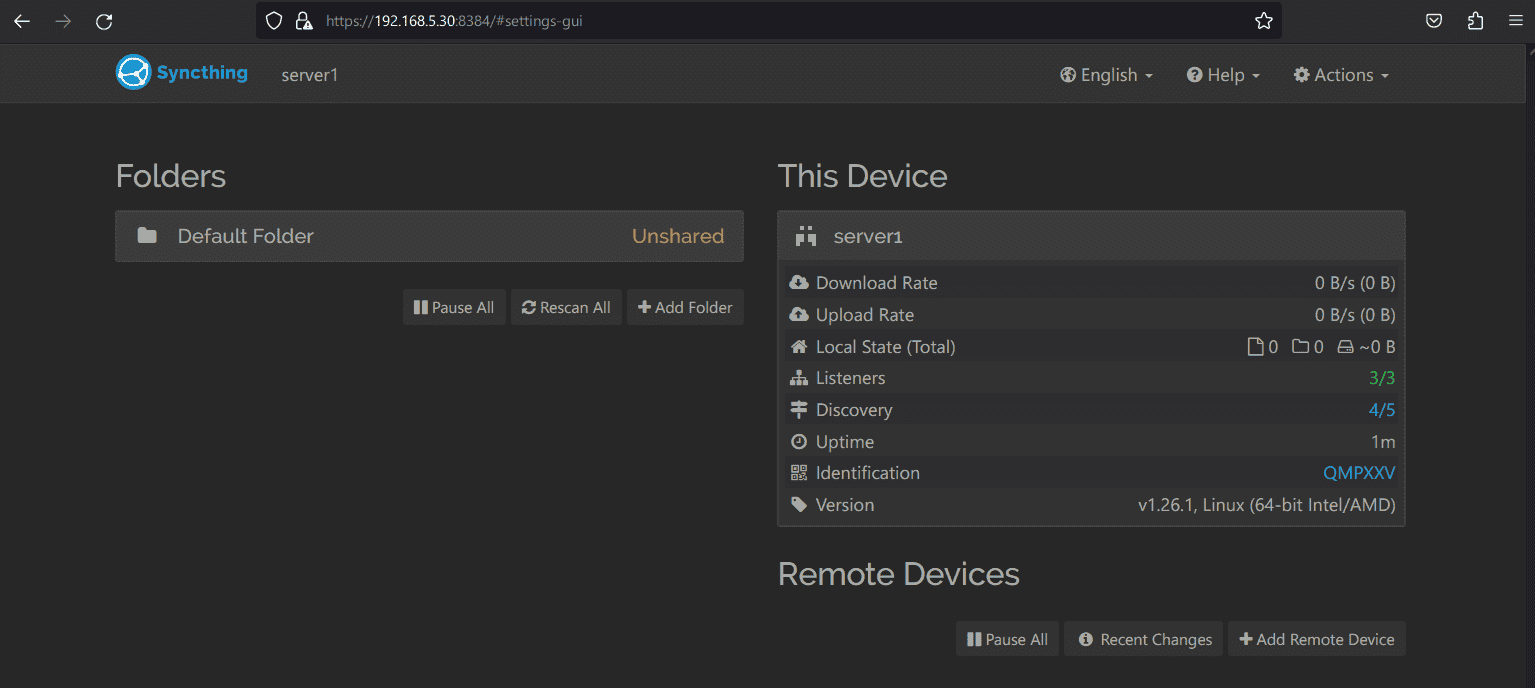
Task: Click the 4/5 discovery value
Action: [1382, 410]
